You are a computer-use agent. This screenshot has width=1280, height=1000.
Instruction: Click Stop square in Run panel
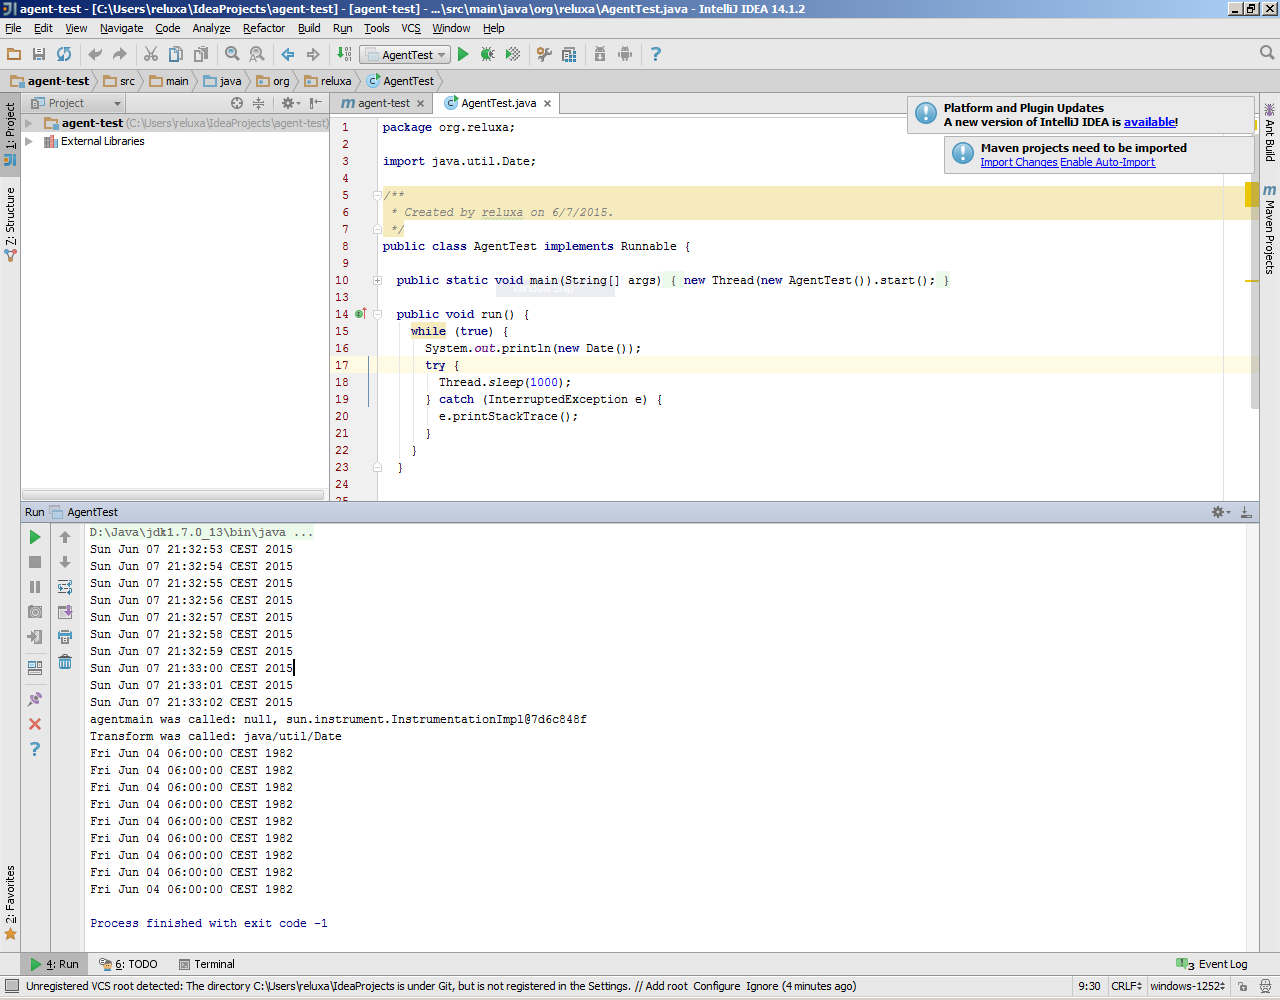coord(35,562)
